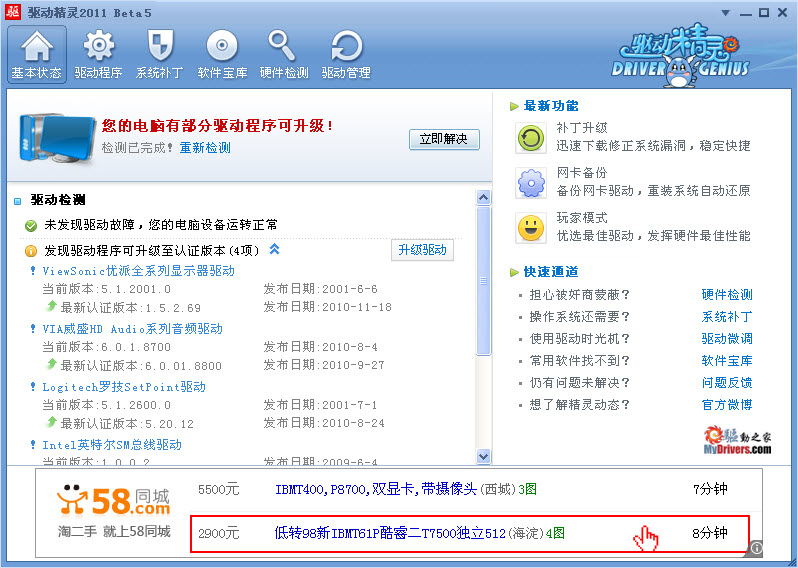This screenshot has height=568, width=798.
Task: Click the 官方微博 link
Action: 727,405
